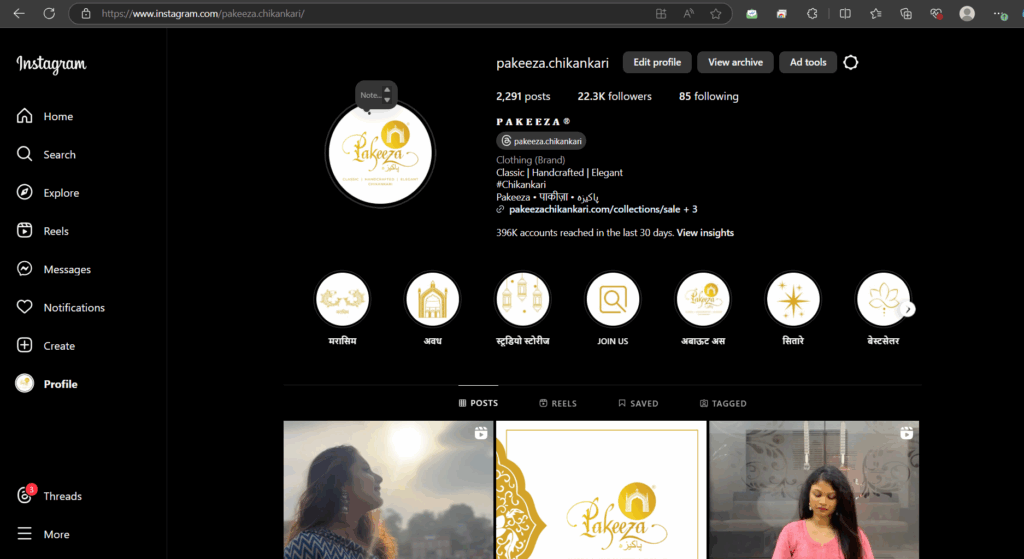Click the browser back arrow

coord(19,13)
